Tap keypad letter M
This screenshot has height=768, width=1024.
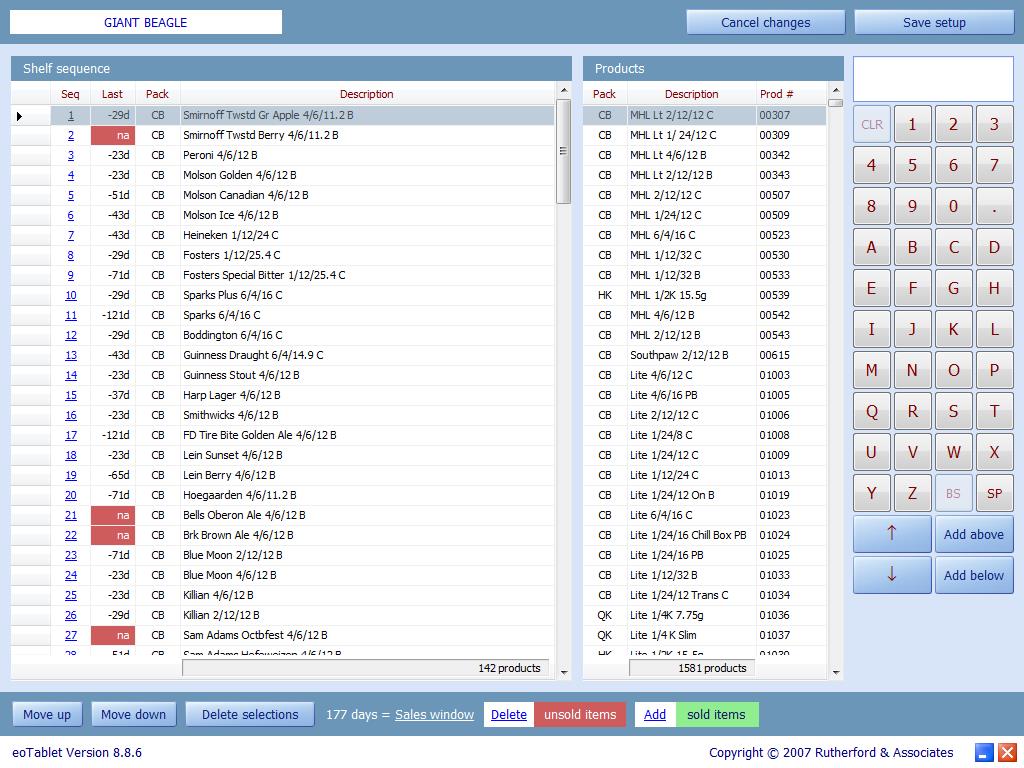coord(872,370)
